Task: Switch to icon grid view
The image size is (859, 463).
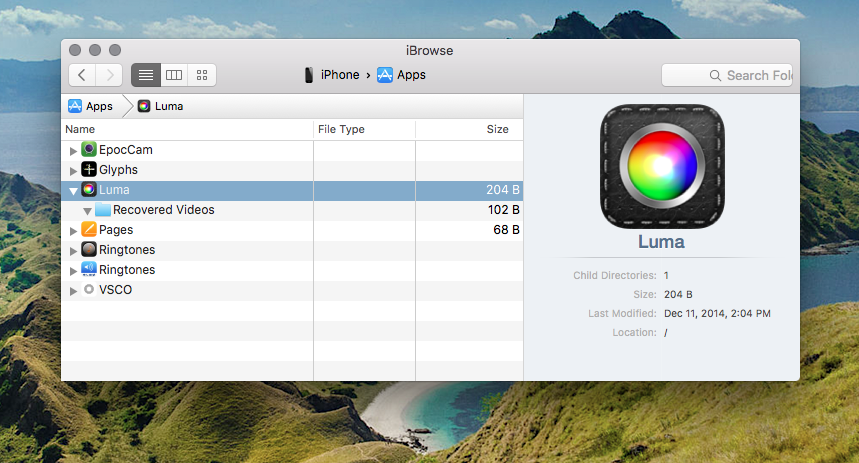Action: (x=202, y=75)
